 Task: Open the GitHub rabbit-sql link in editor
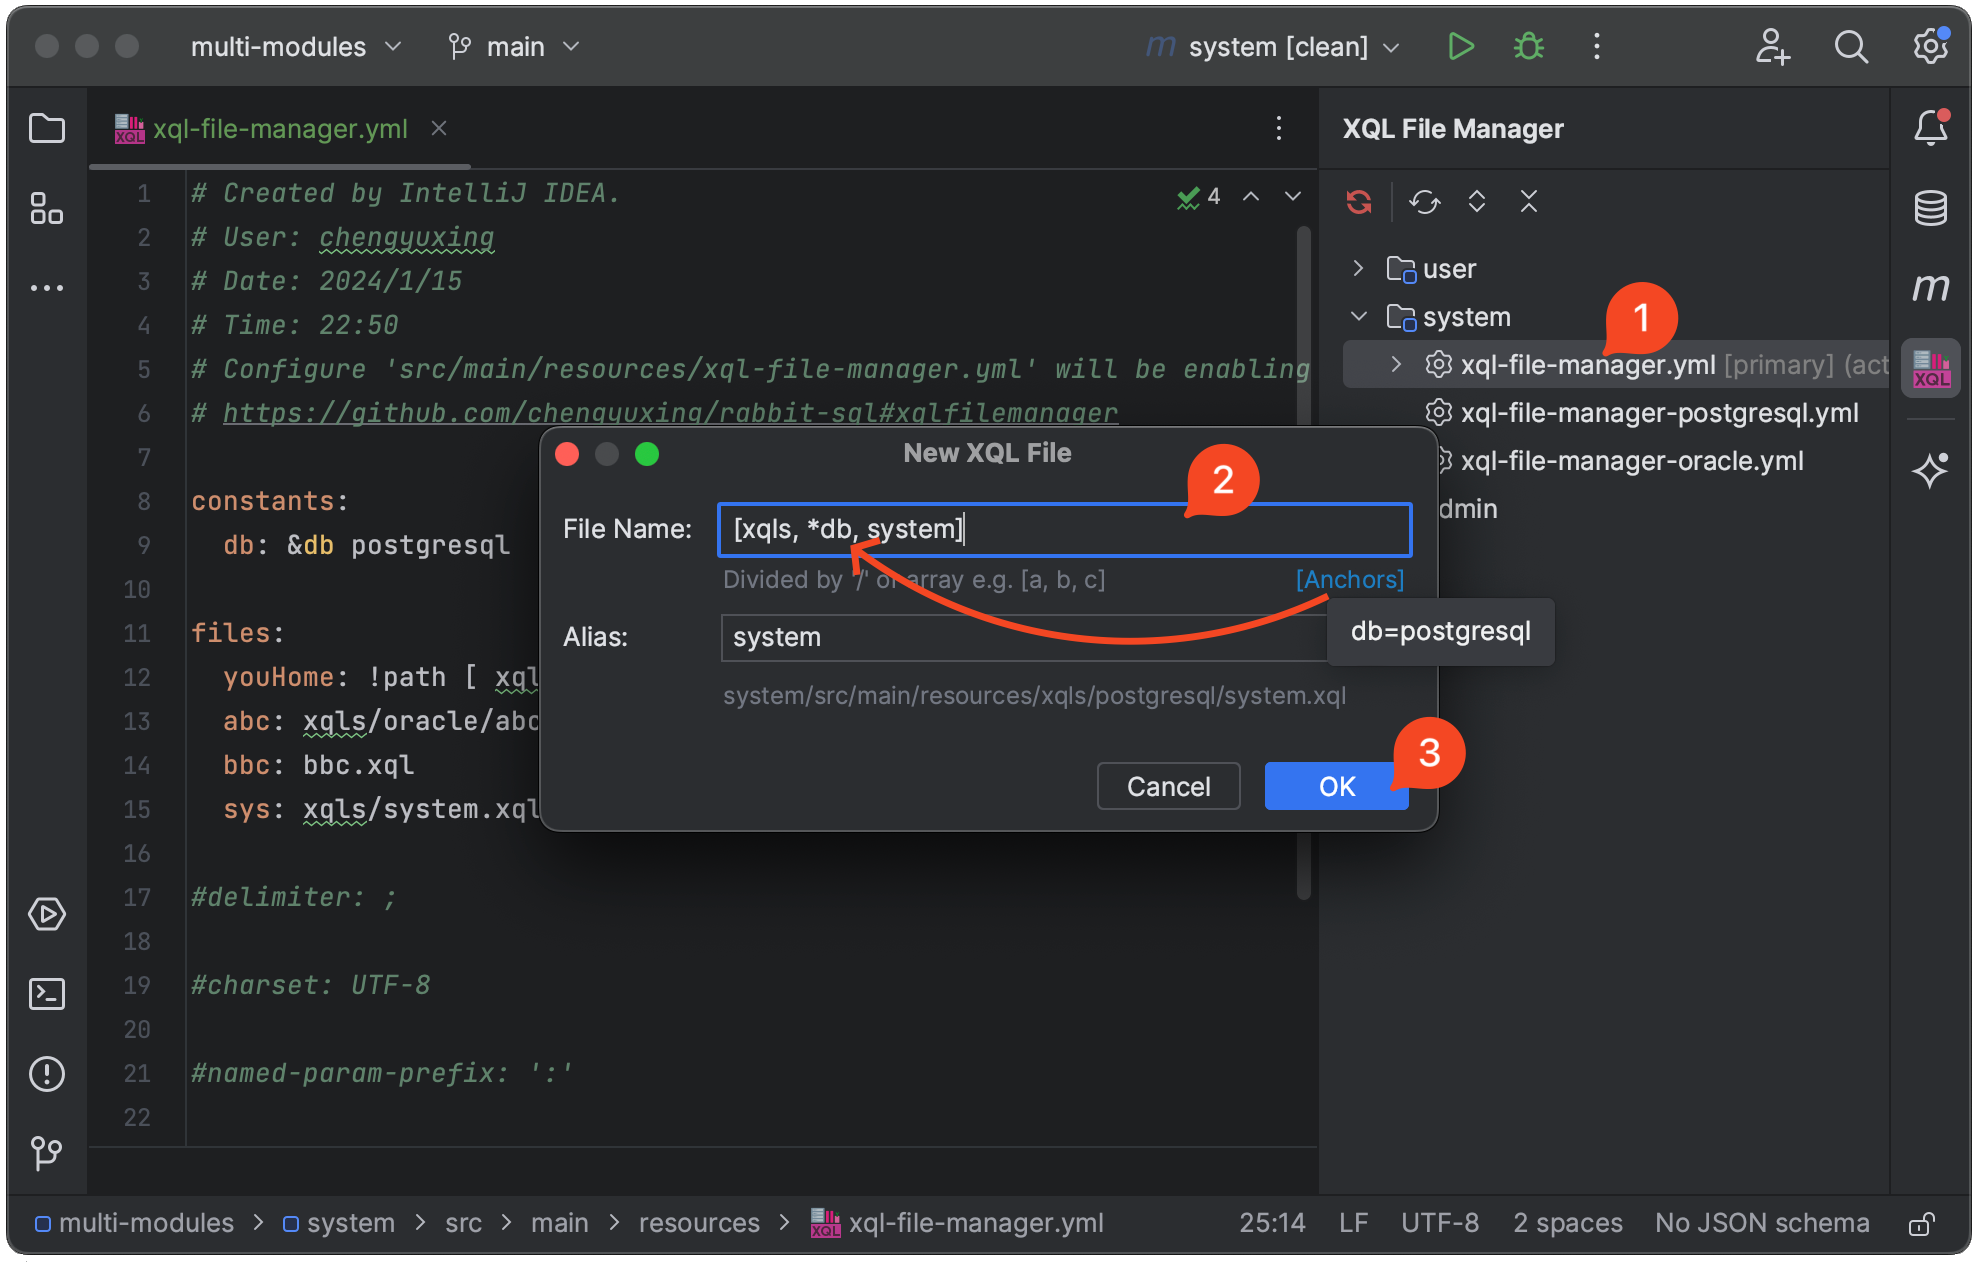point(670,412)
